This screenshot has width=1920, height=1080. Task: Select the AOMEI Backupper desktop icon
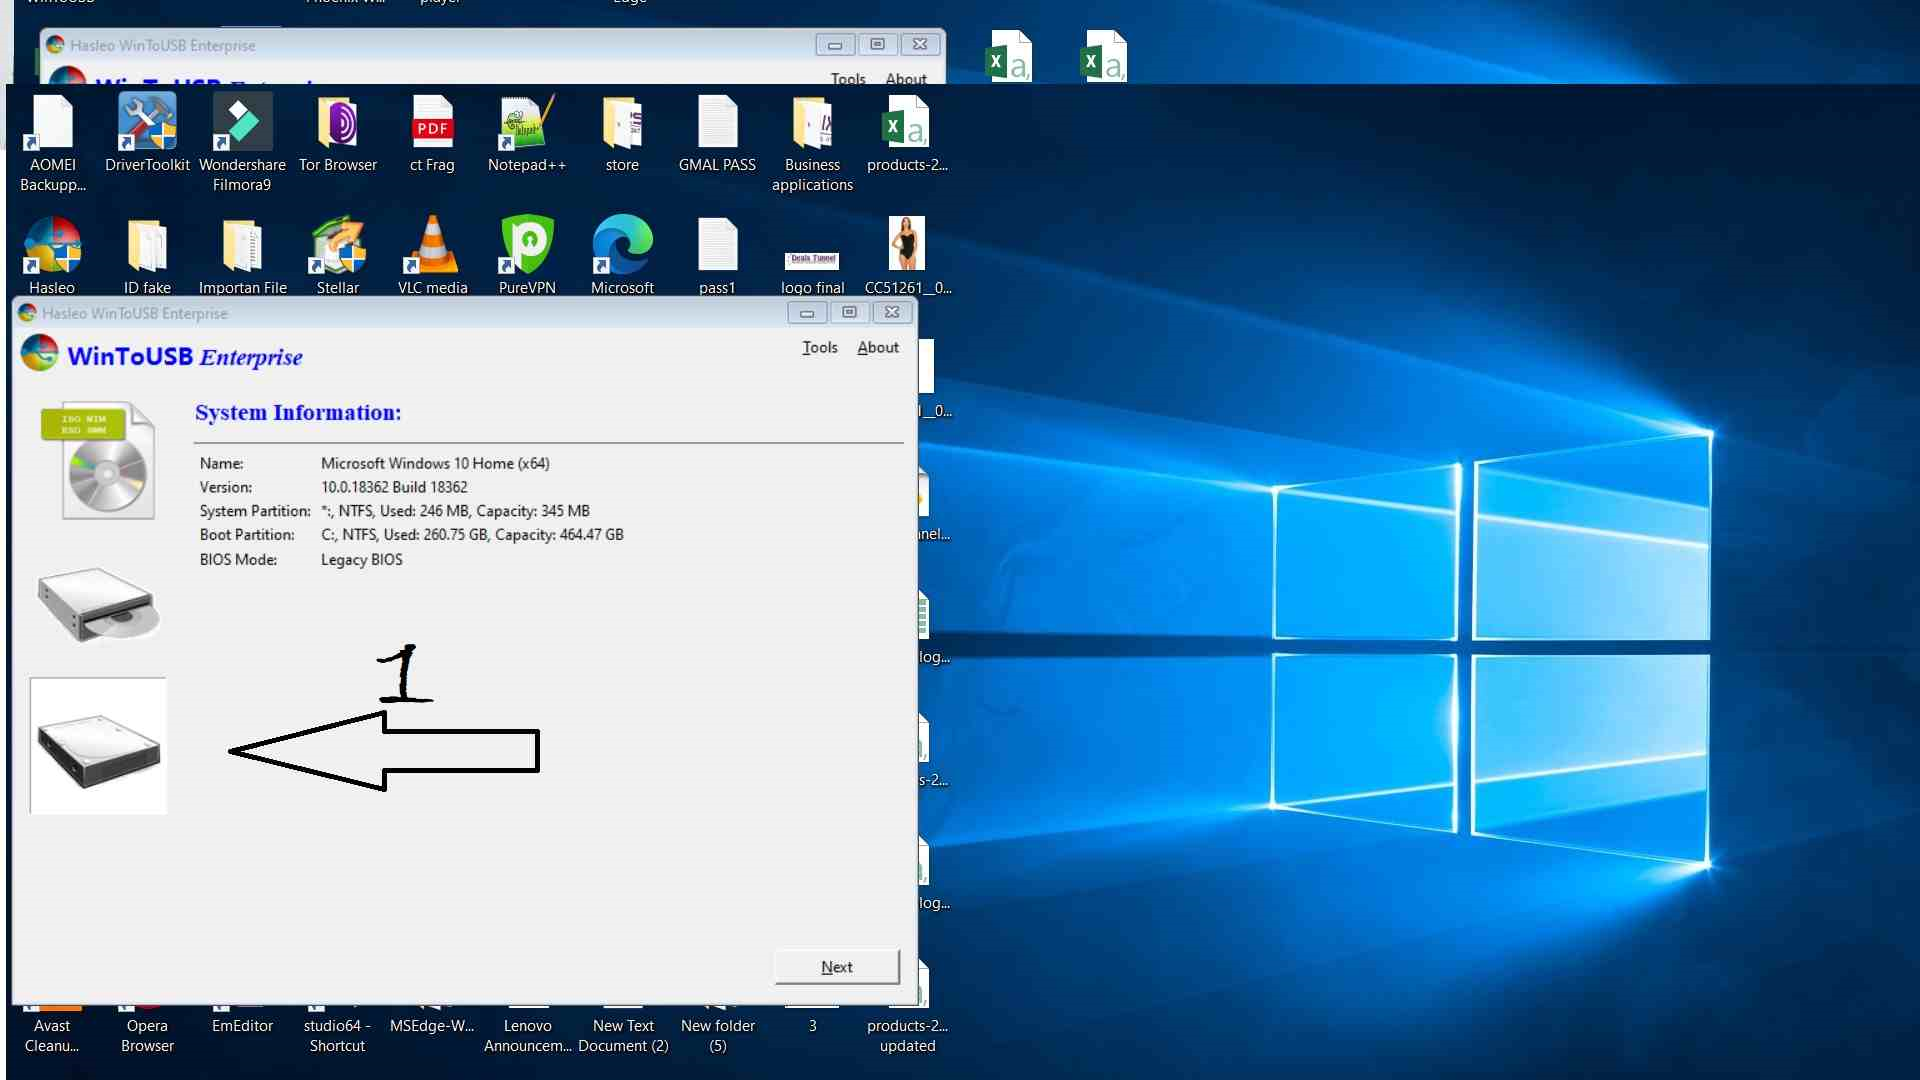click(52, 143)
